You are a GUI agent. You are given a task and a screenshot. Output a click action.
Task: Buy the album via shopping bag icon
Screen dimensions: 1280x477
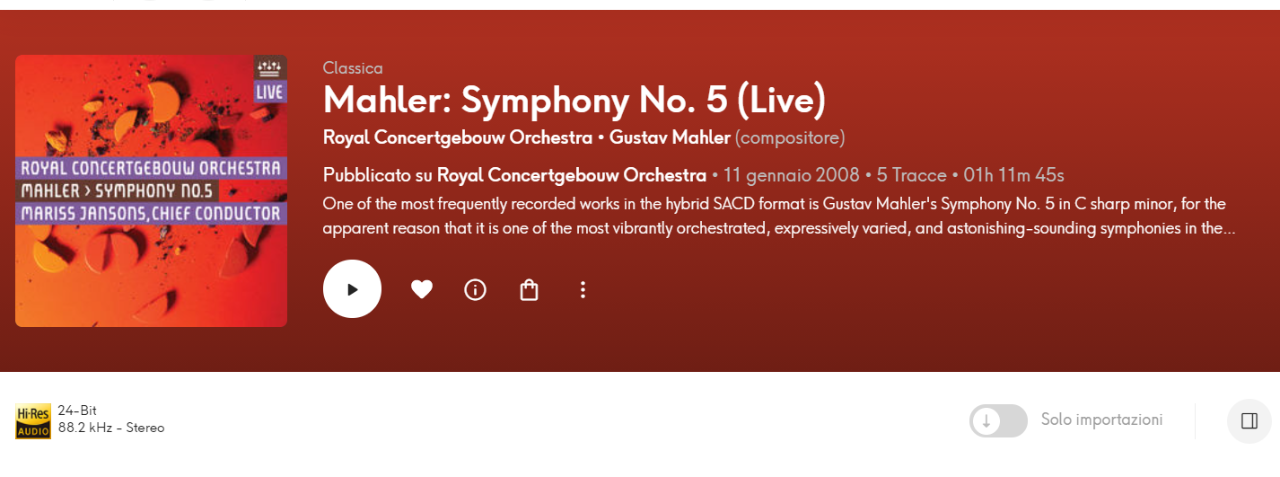coord(529,289)
